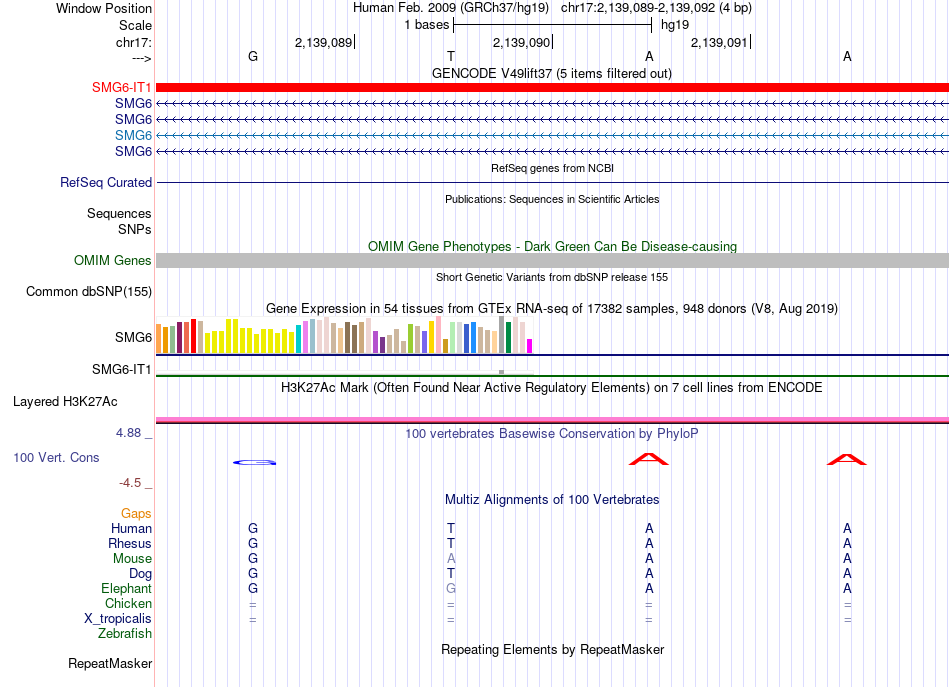Click the ---> strand direction arrow label
The image size is (950, 687).
[x=141, y=58]
